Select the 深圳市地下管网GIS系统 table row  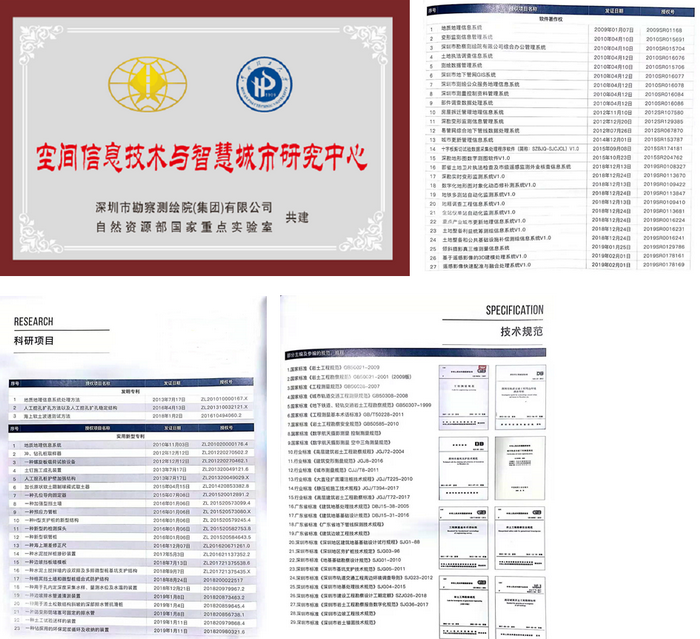click(x=463, y=75)
